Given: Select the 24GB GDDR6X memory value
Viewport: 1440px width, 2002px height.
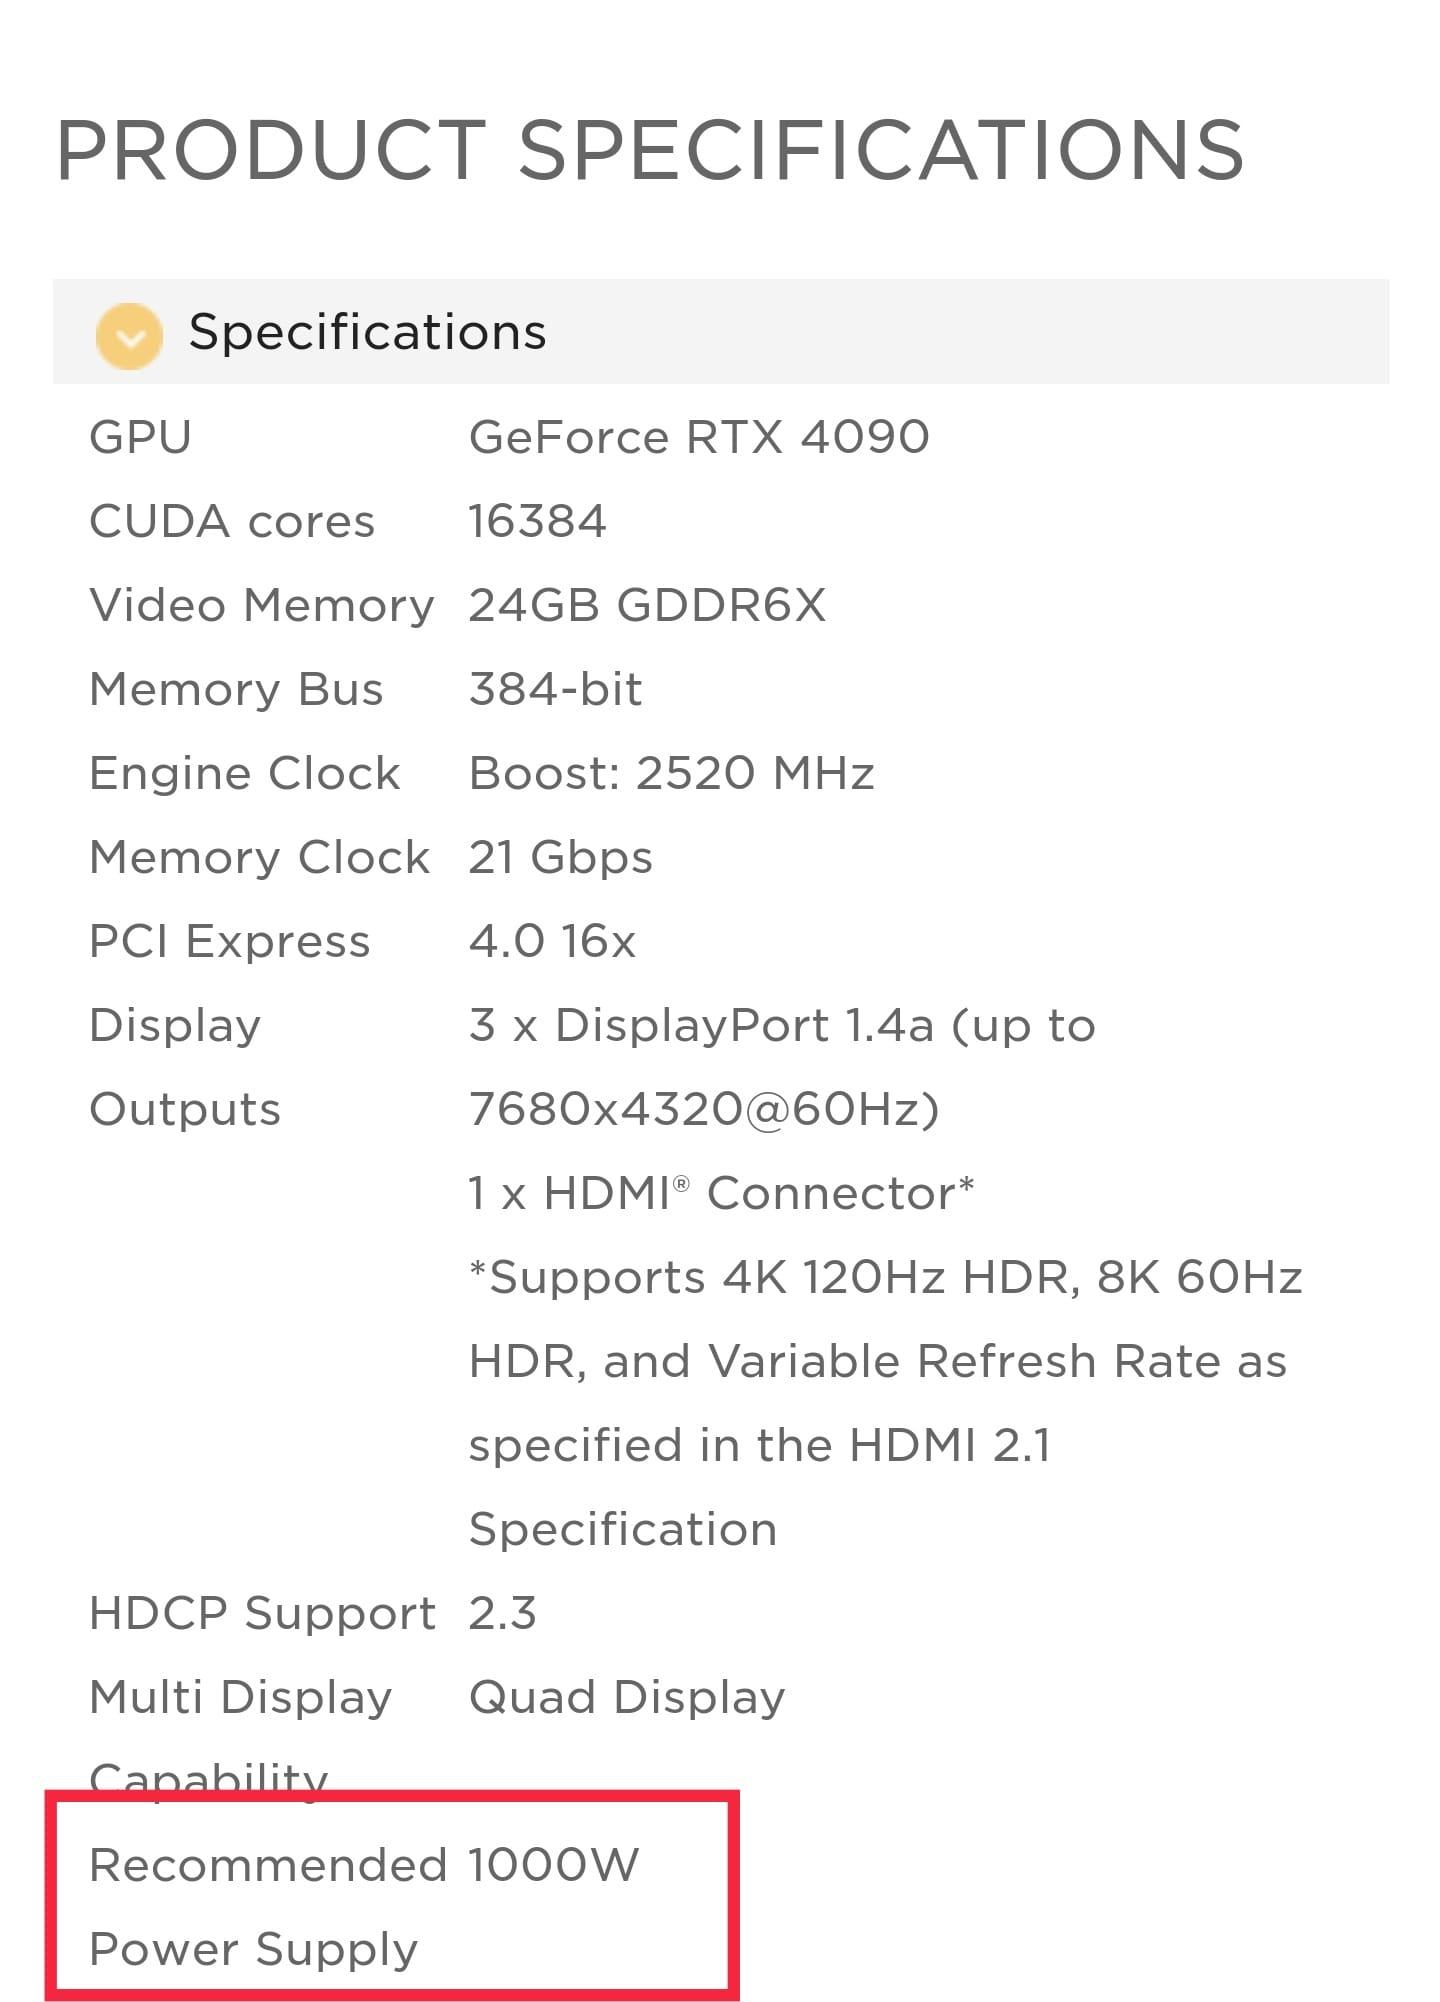Looking at the screenshot, I should [647, 605].
